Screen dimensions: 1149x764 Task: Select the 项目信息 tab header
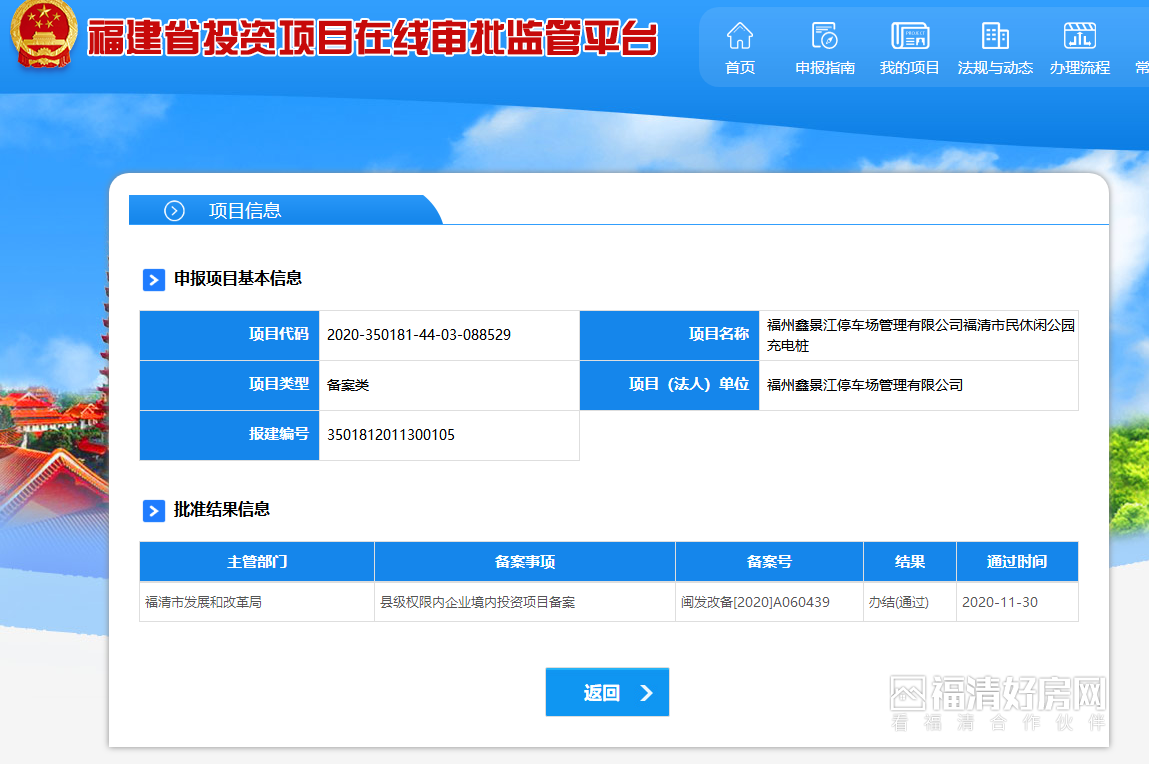tap(286, 210)
